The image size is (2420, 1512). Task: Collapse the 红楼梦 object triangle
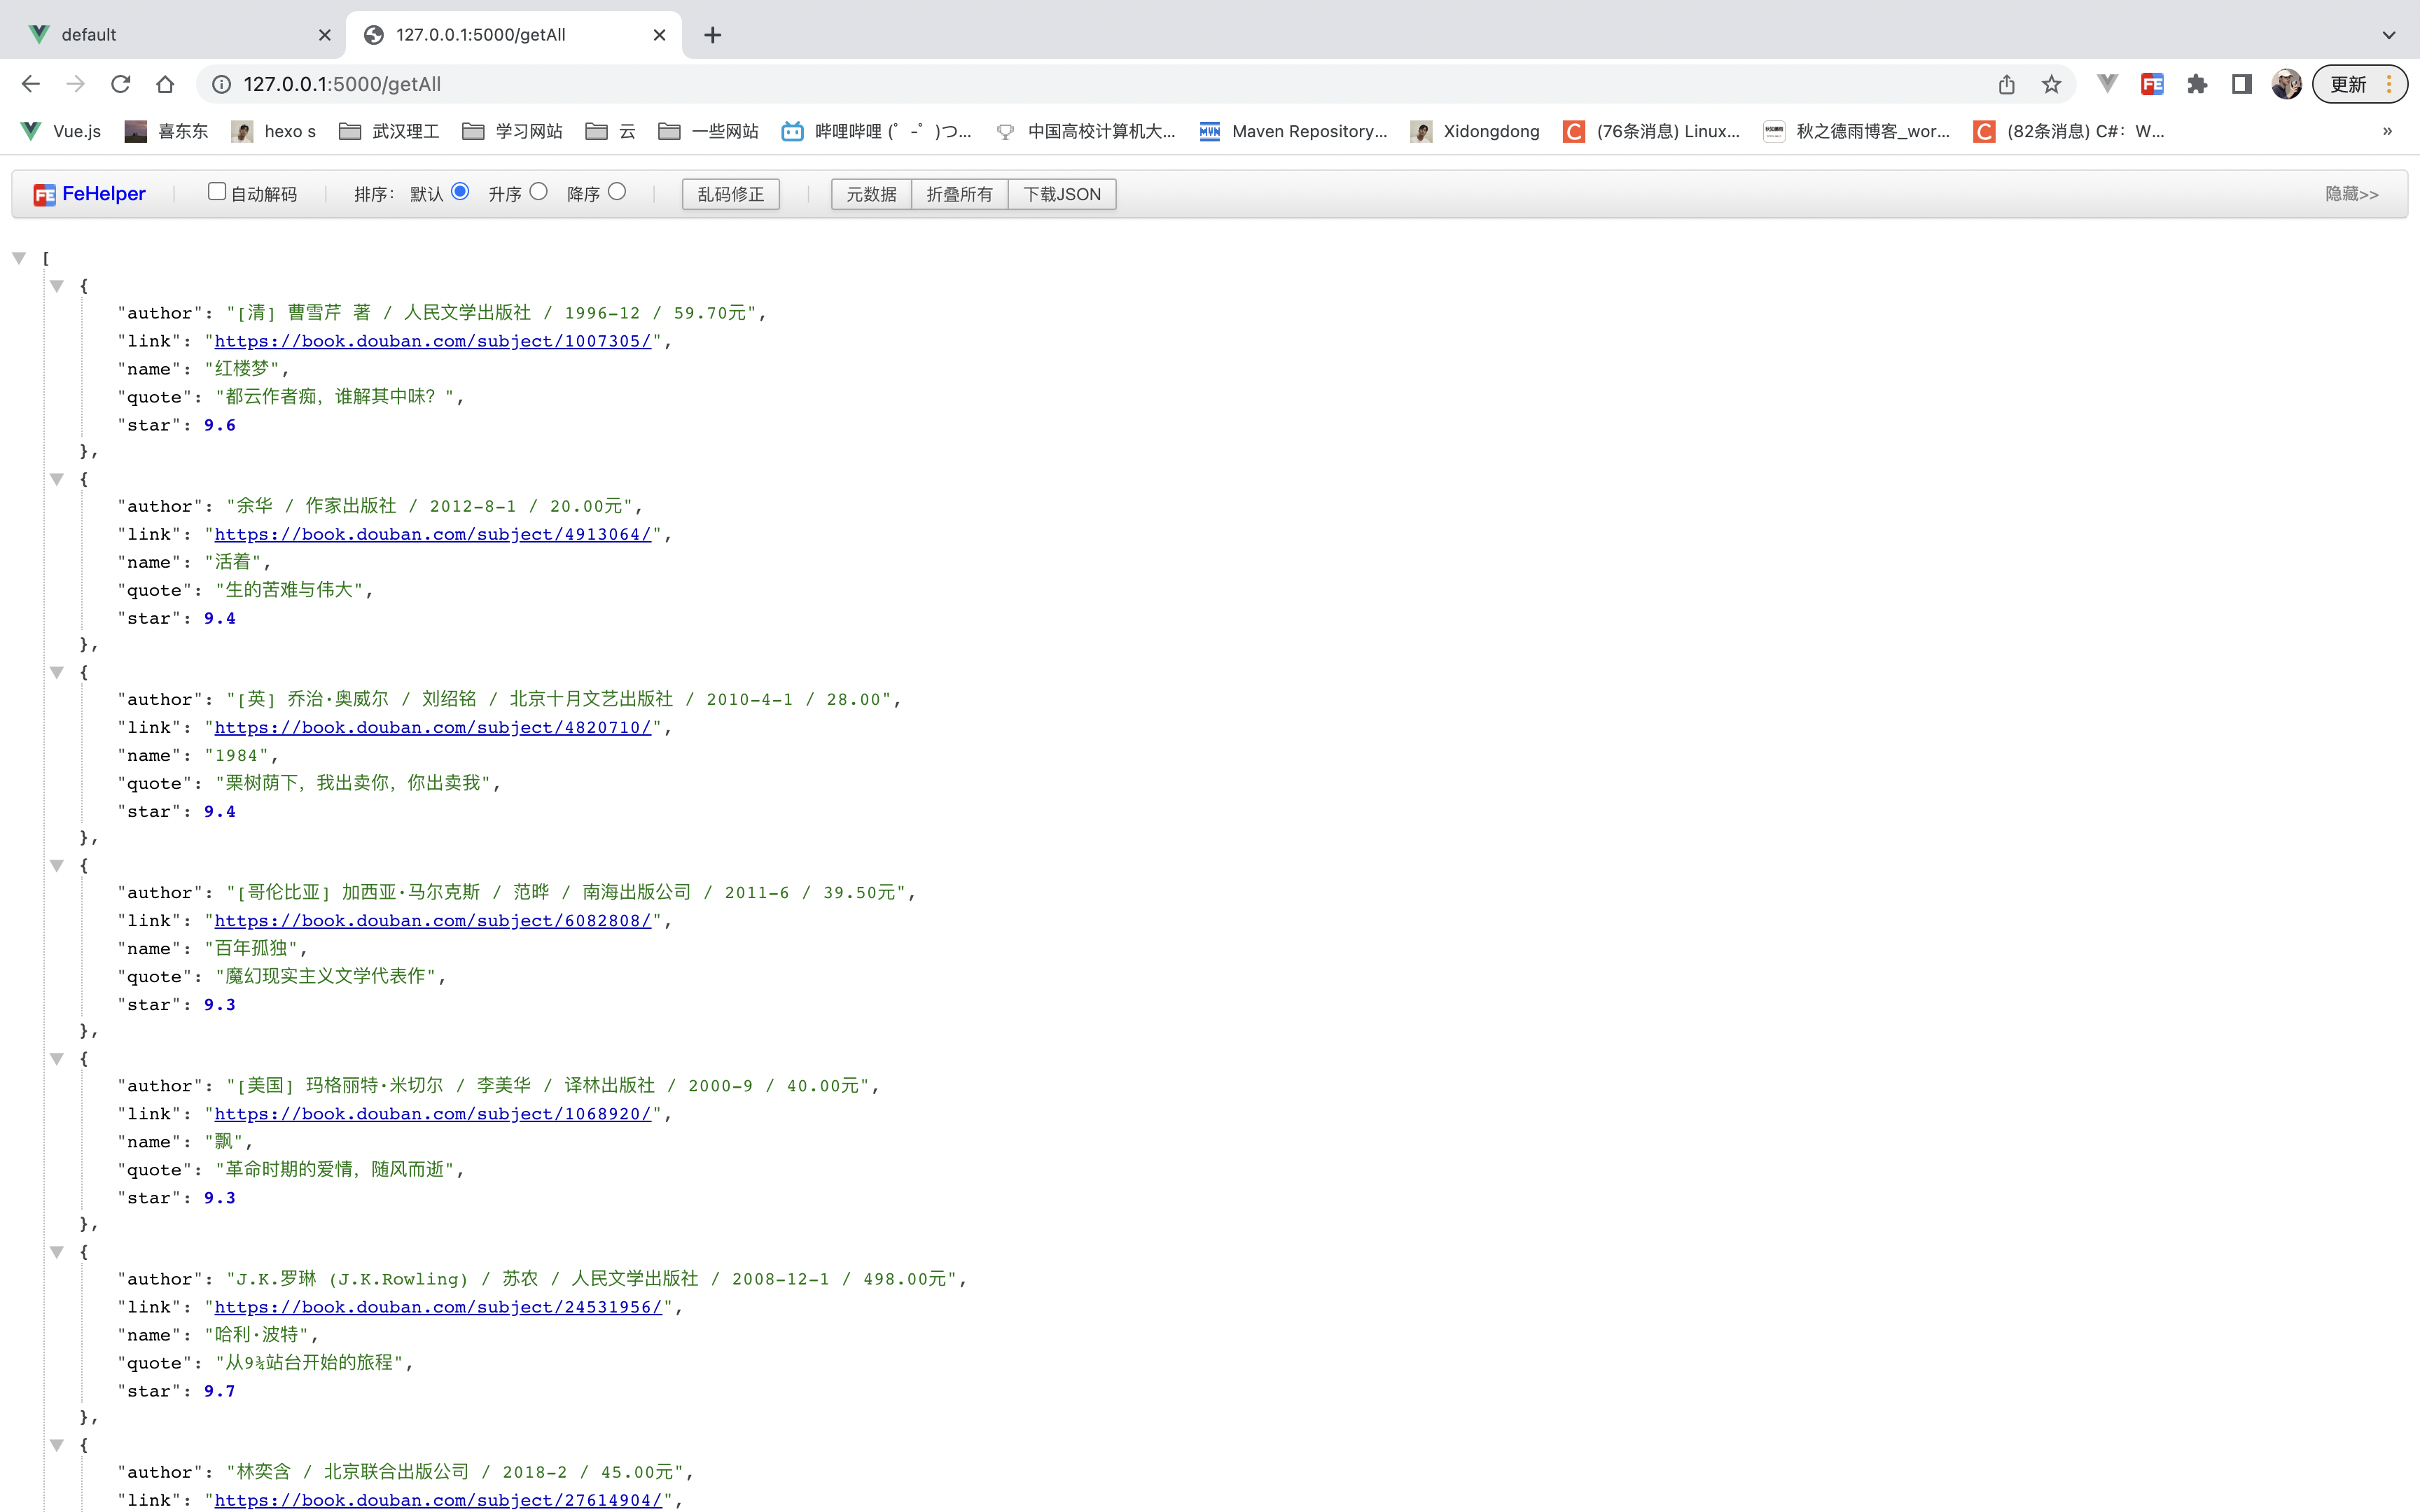coord(57,286)
